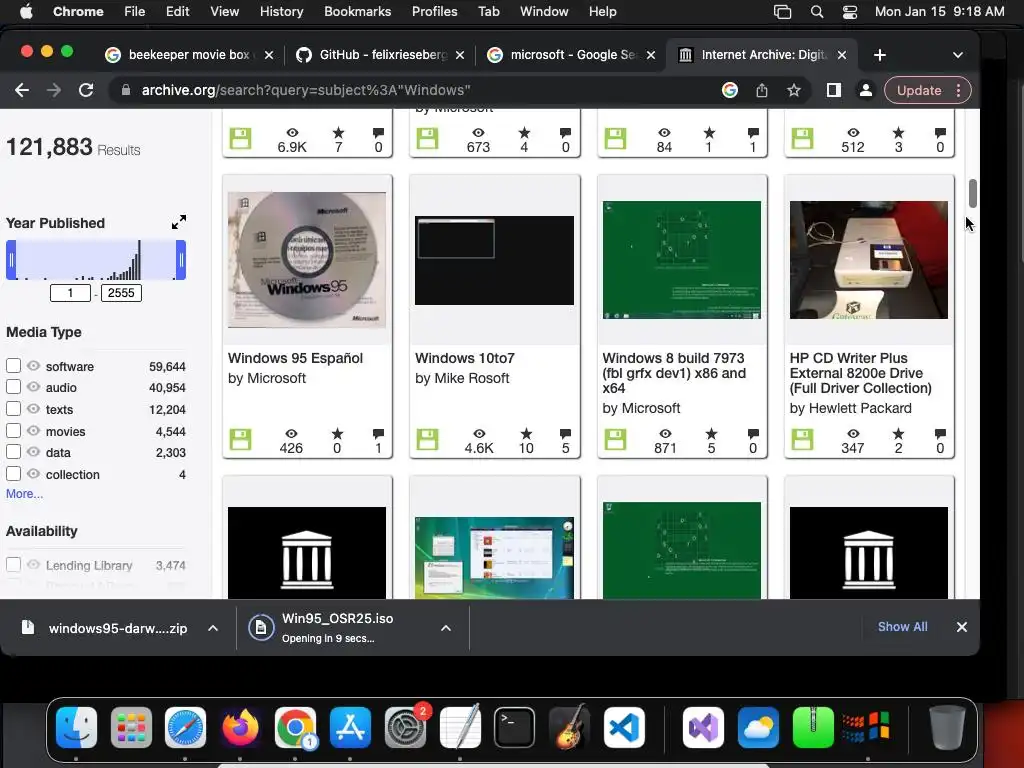Image resolution: width=1024 pixels, height=768 pixels.
Task: Open the History menu
Action: click(281, 12)
